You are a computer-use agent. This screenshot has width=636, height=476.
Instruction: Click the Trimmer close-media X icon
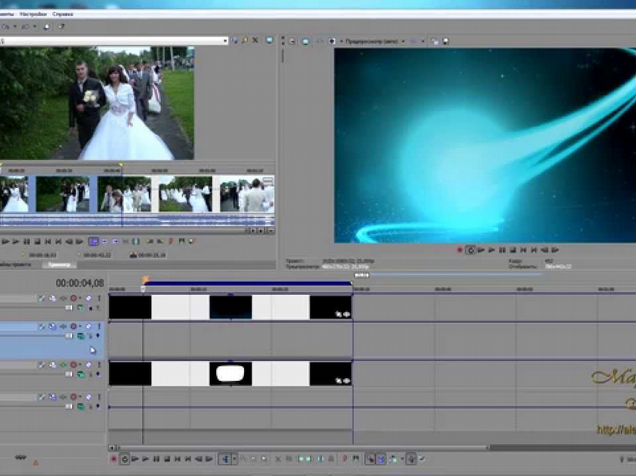pos(255,40)
